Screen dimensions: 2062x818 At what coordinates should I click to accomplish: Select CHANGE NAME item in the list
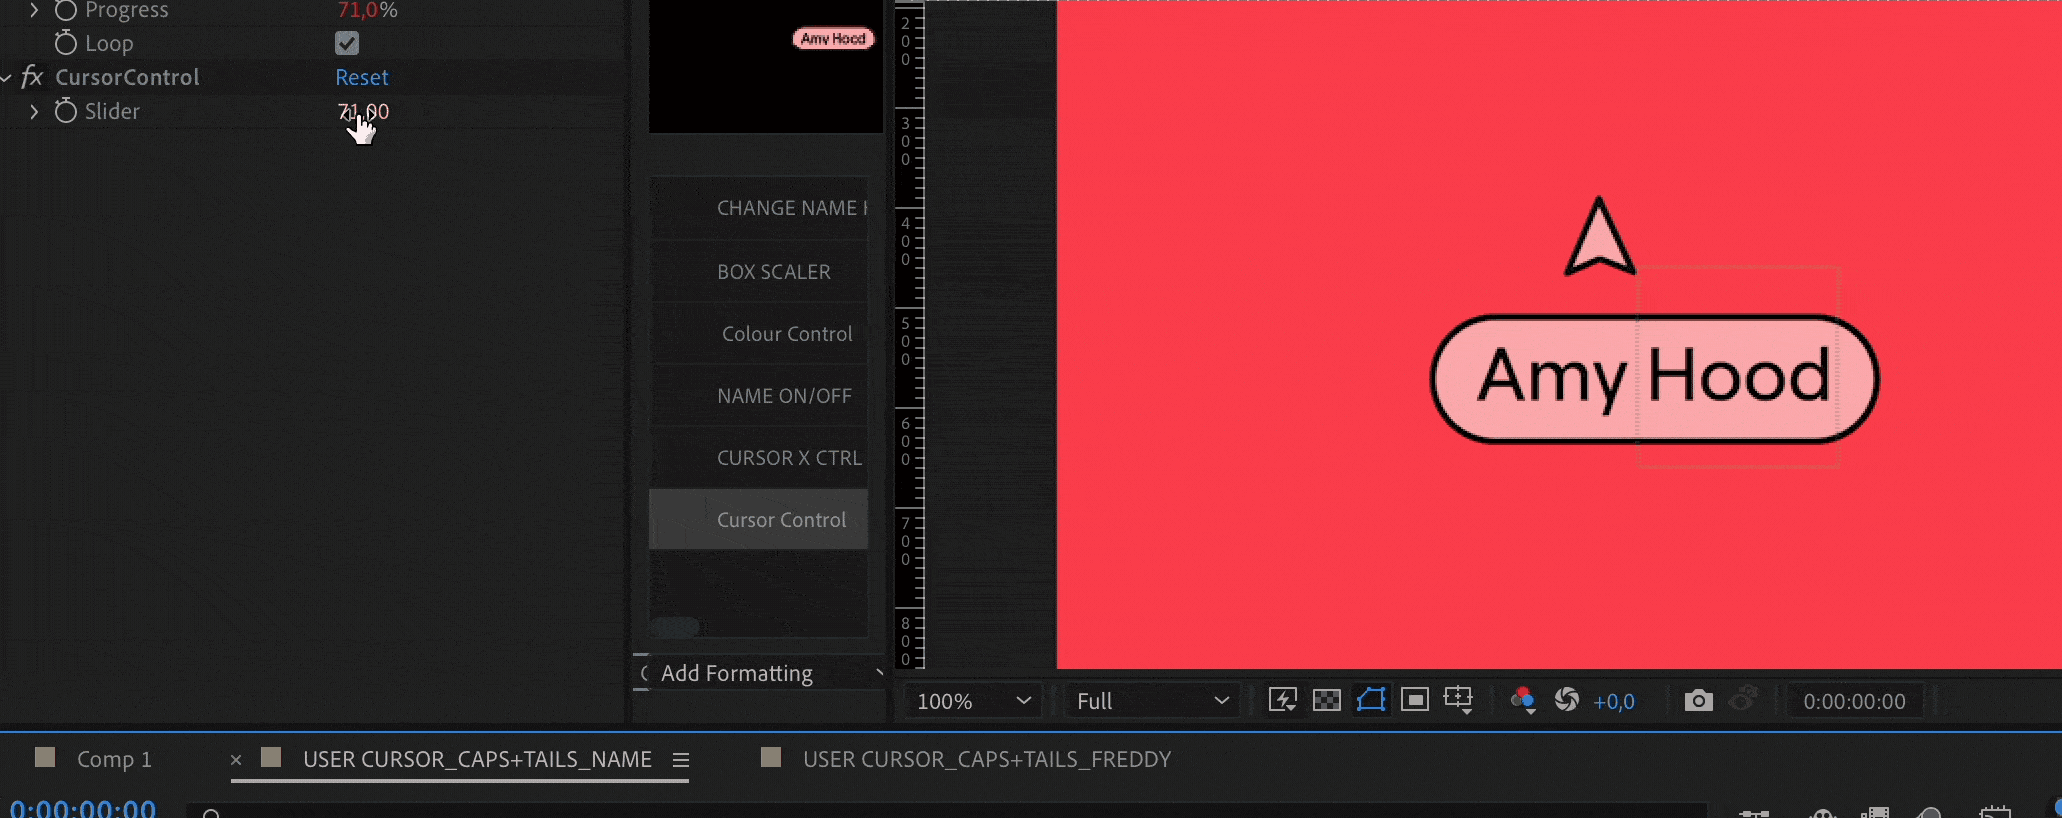click(759, 208)
